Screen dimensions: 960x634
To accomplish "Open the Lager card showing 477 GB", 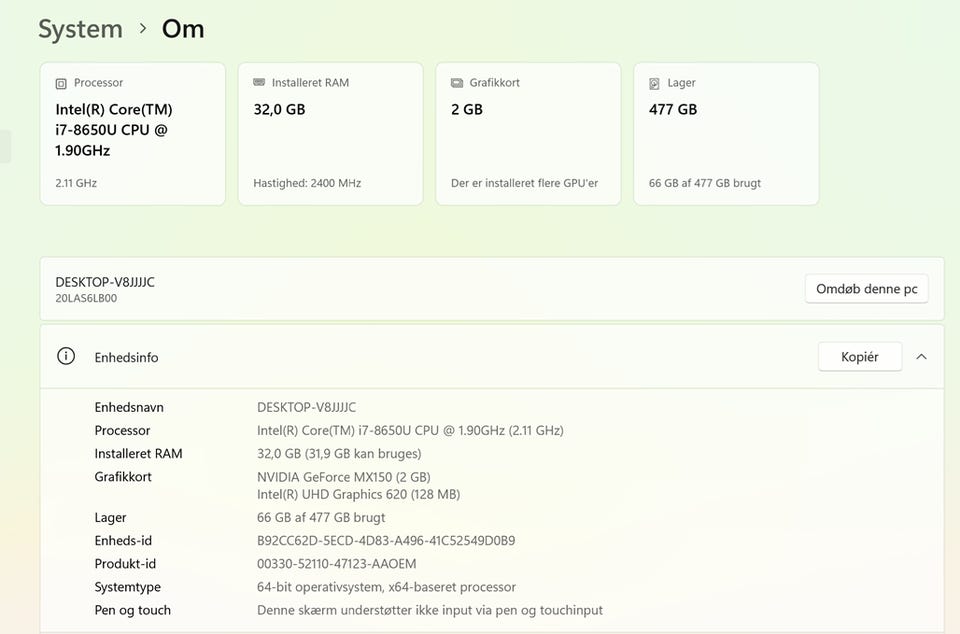I will tap(726, 133).
